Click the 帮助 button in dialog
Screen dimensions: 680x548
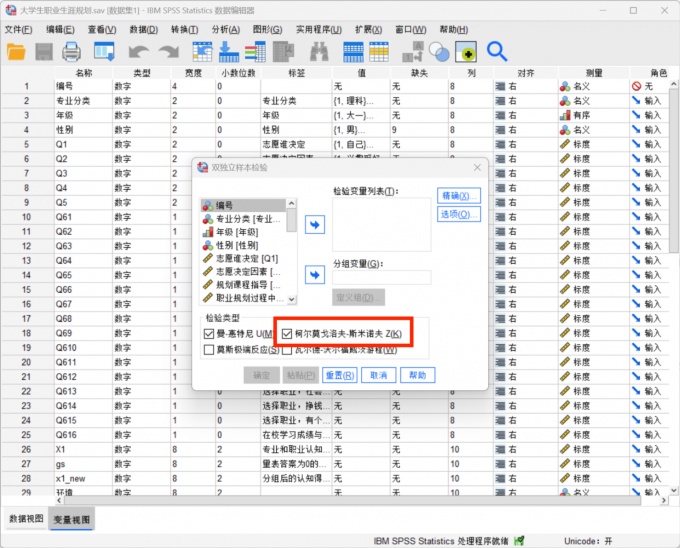(418, 375)
